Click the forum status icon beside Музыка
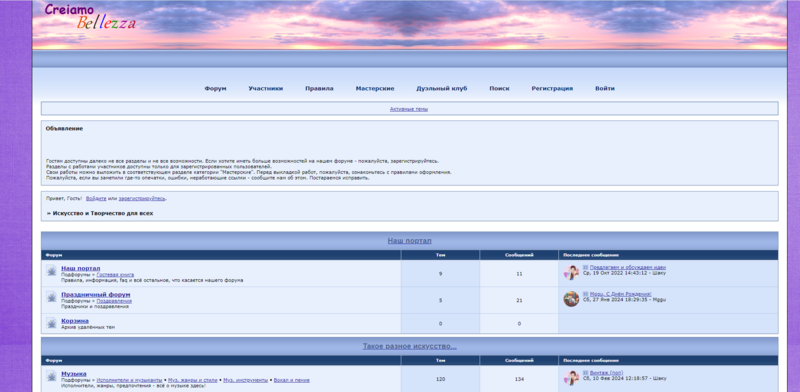Viewport: 800px width, 392px height. pyautogui.click(x=52, y=376)
